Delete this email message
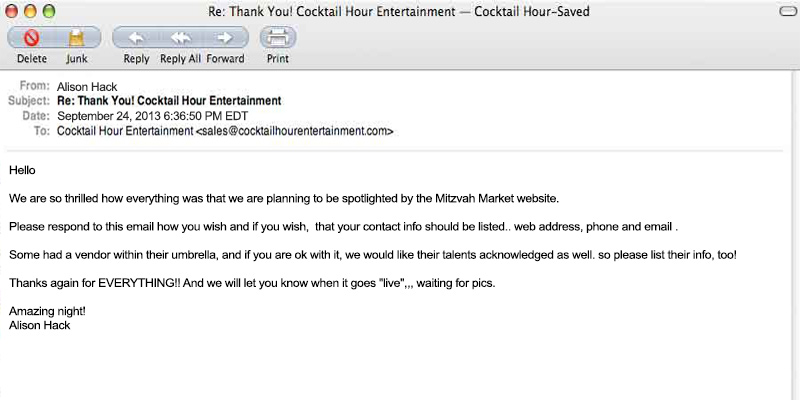 (x=31, y=39)
